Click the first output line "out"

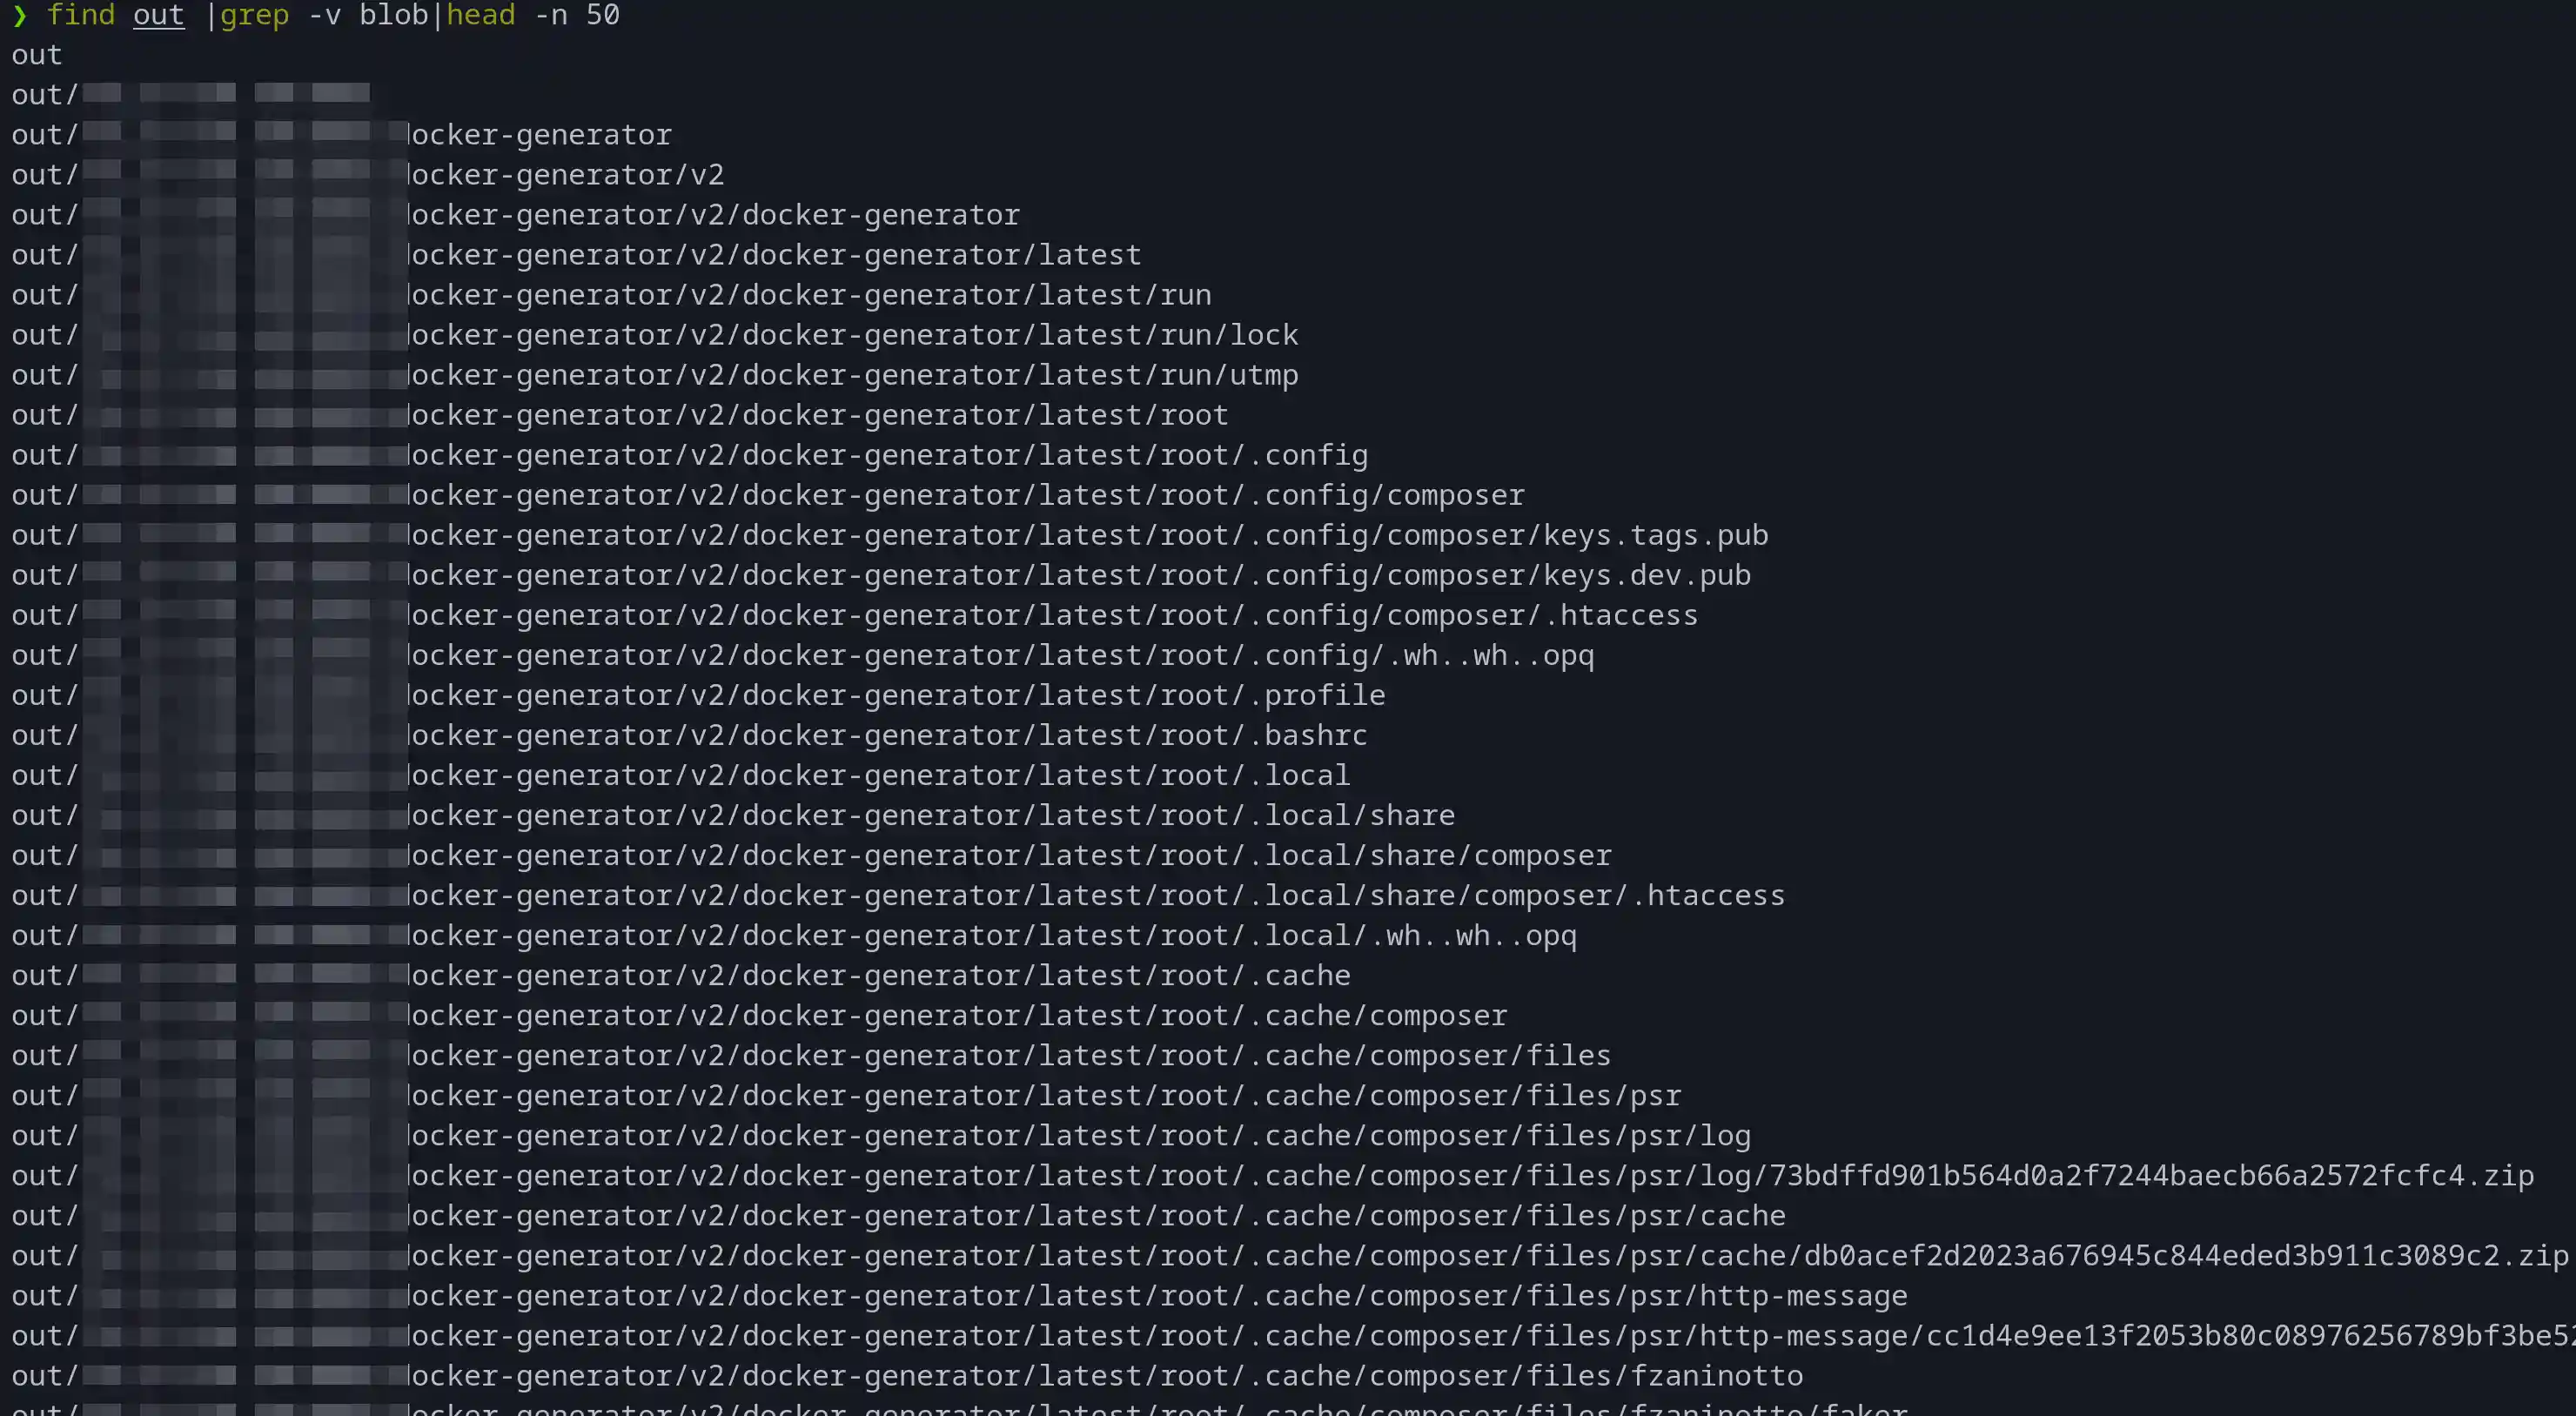click(37, 55)
